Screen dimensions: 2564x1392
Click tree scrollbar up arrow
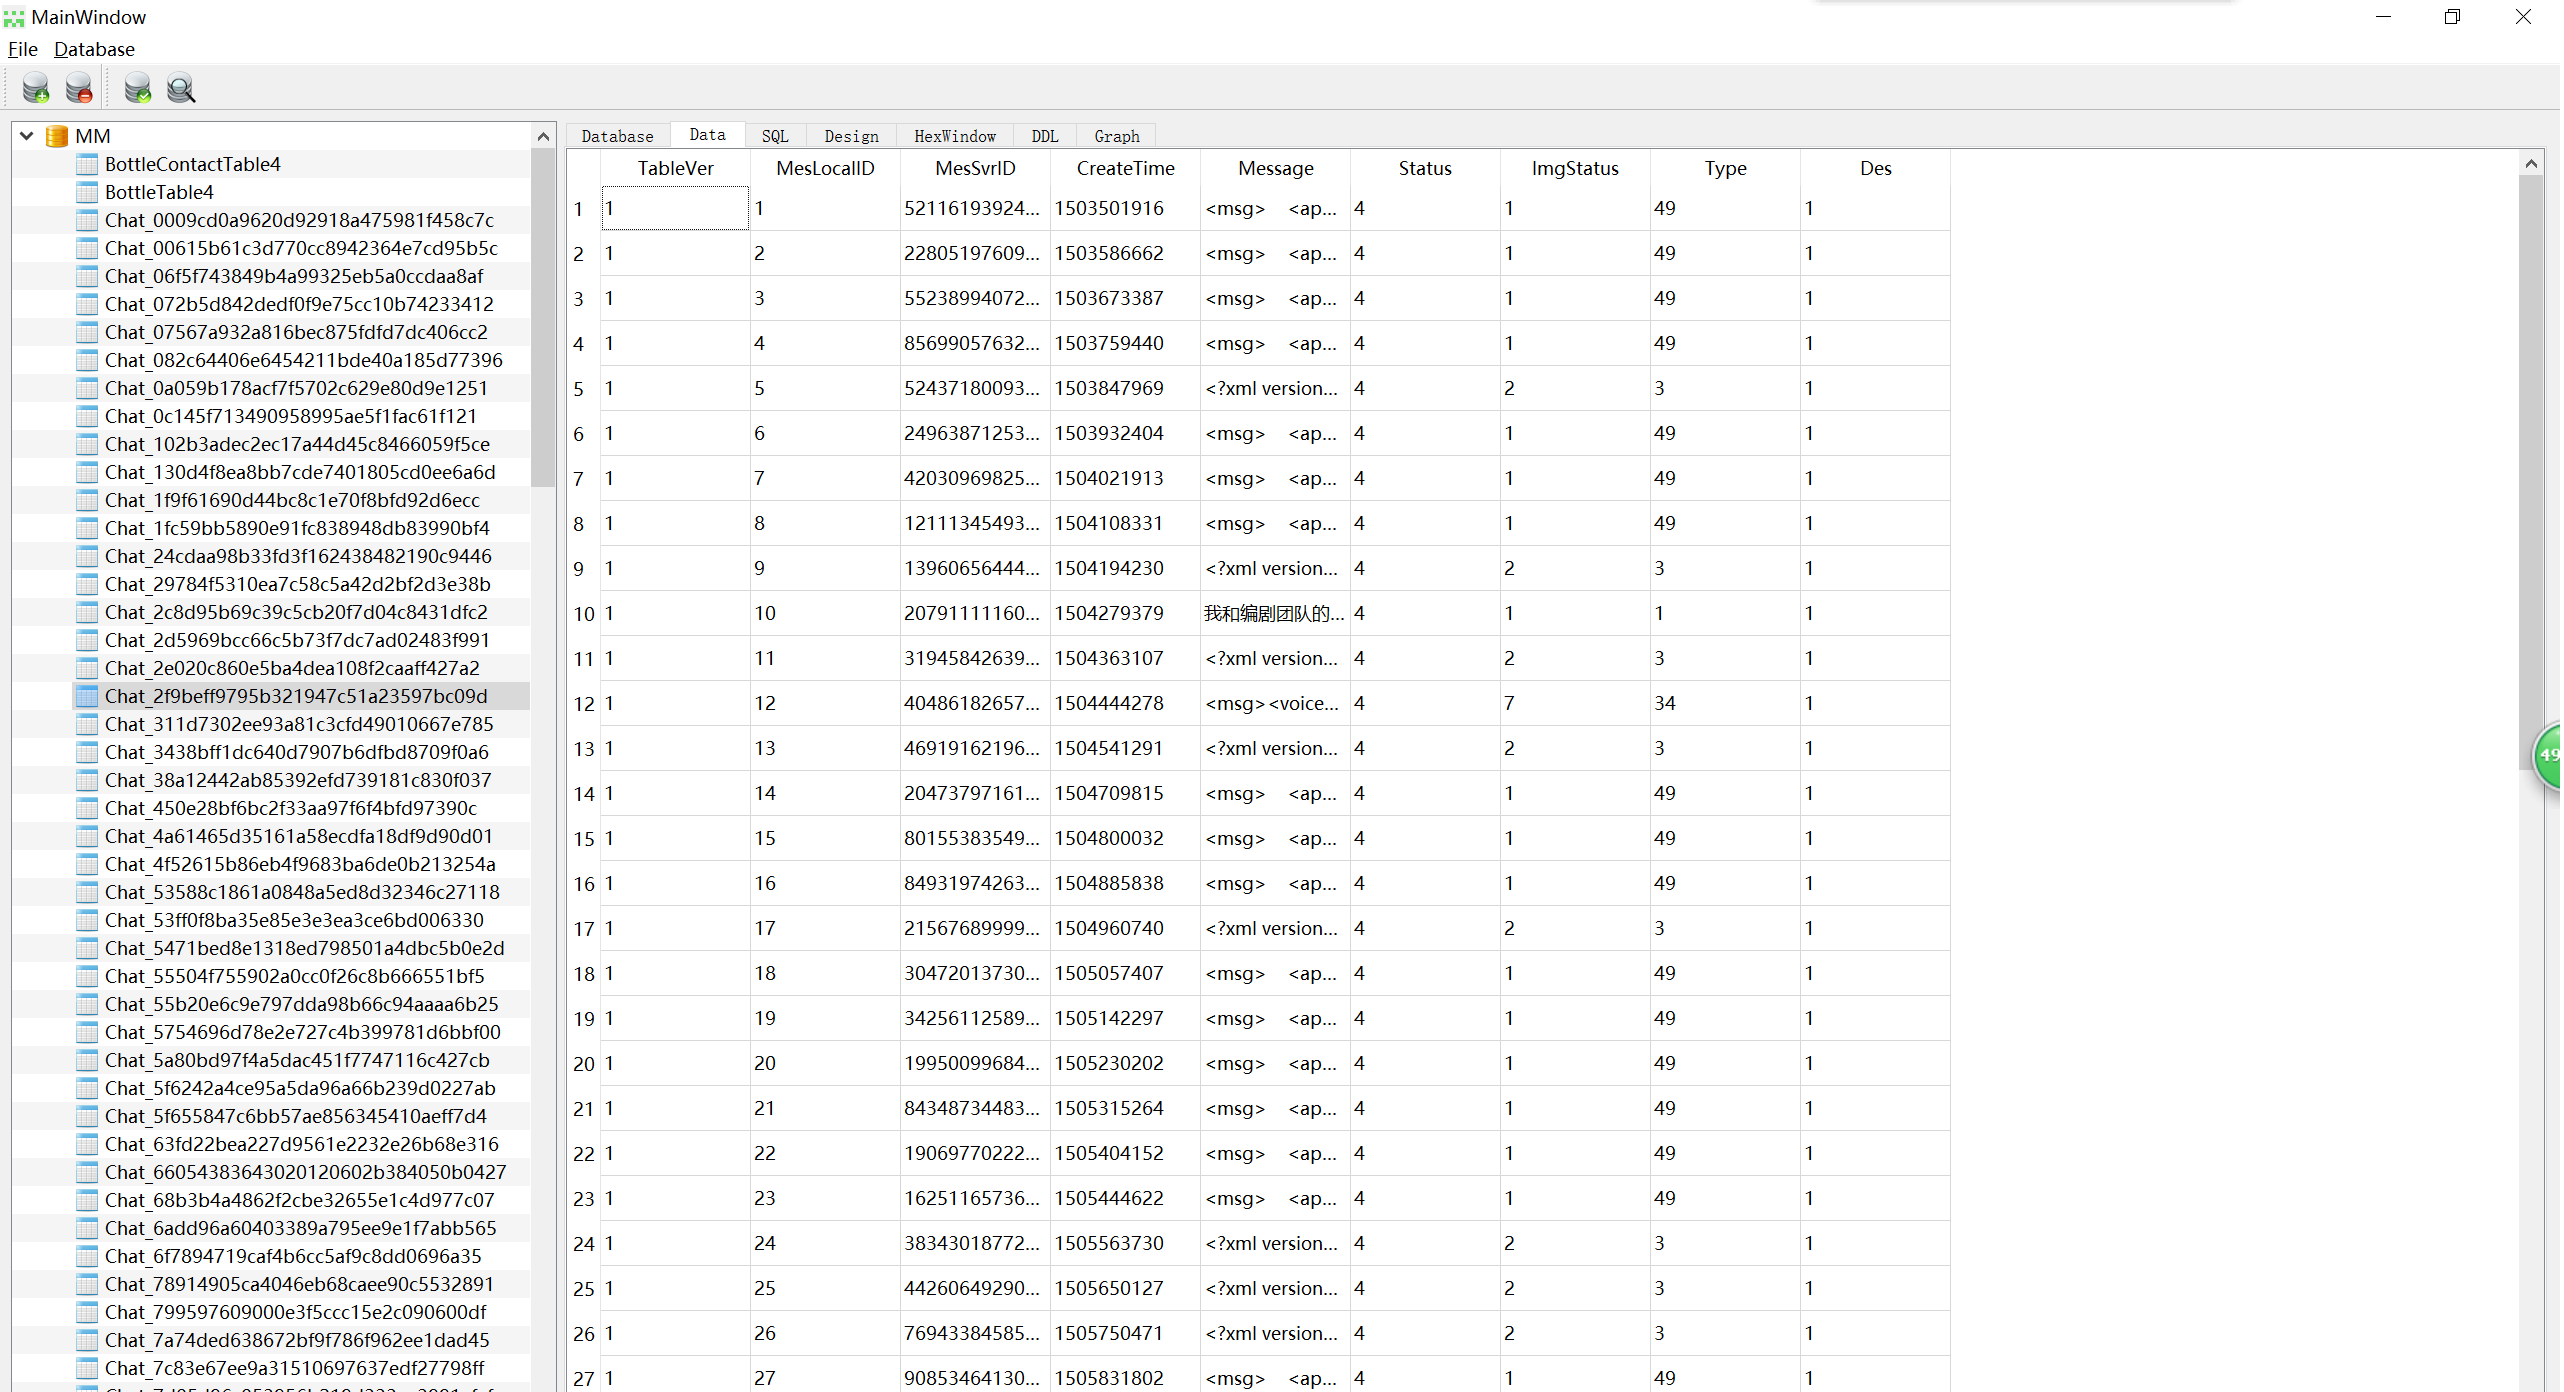543,137
